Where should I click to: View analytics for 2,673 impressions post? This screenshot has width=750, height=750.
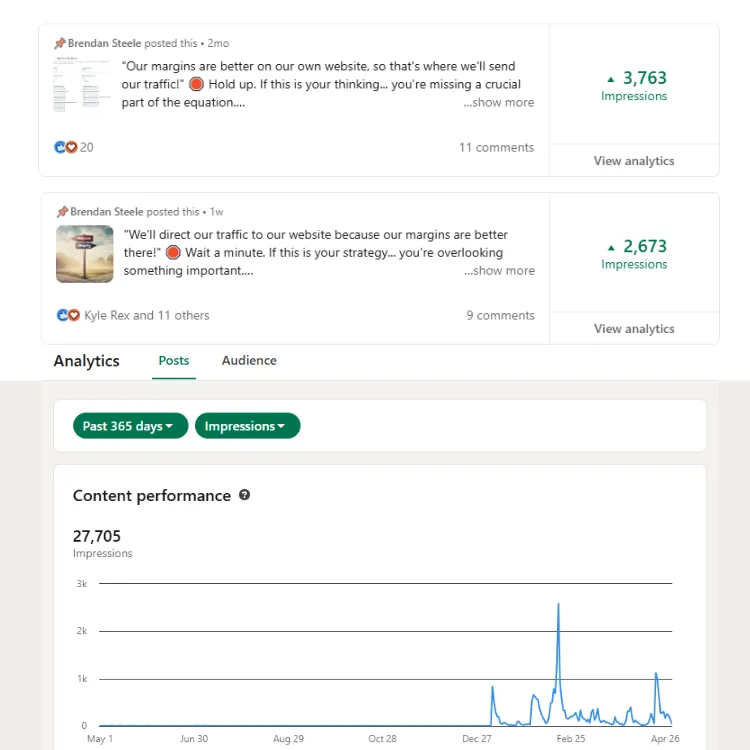coord(634,329)
